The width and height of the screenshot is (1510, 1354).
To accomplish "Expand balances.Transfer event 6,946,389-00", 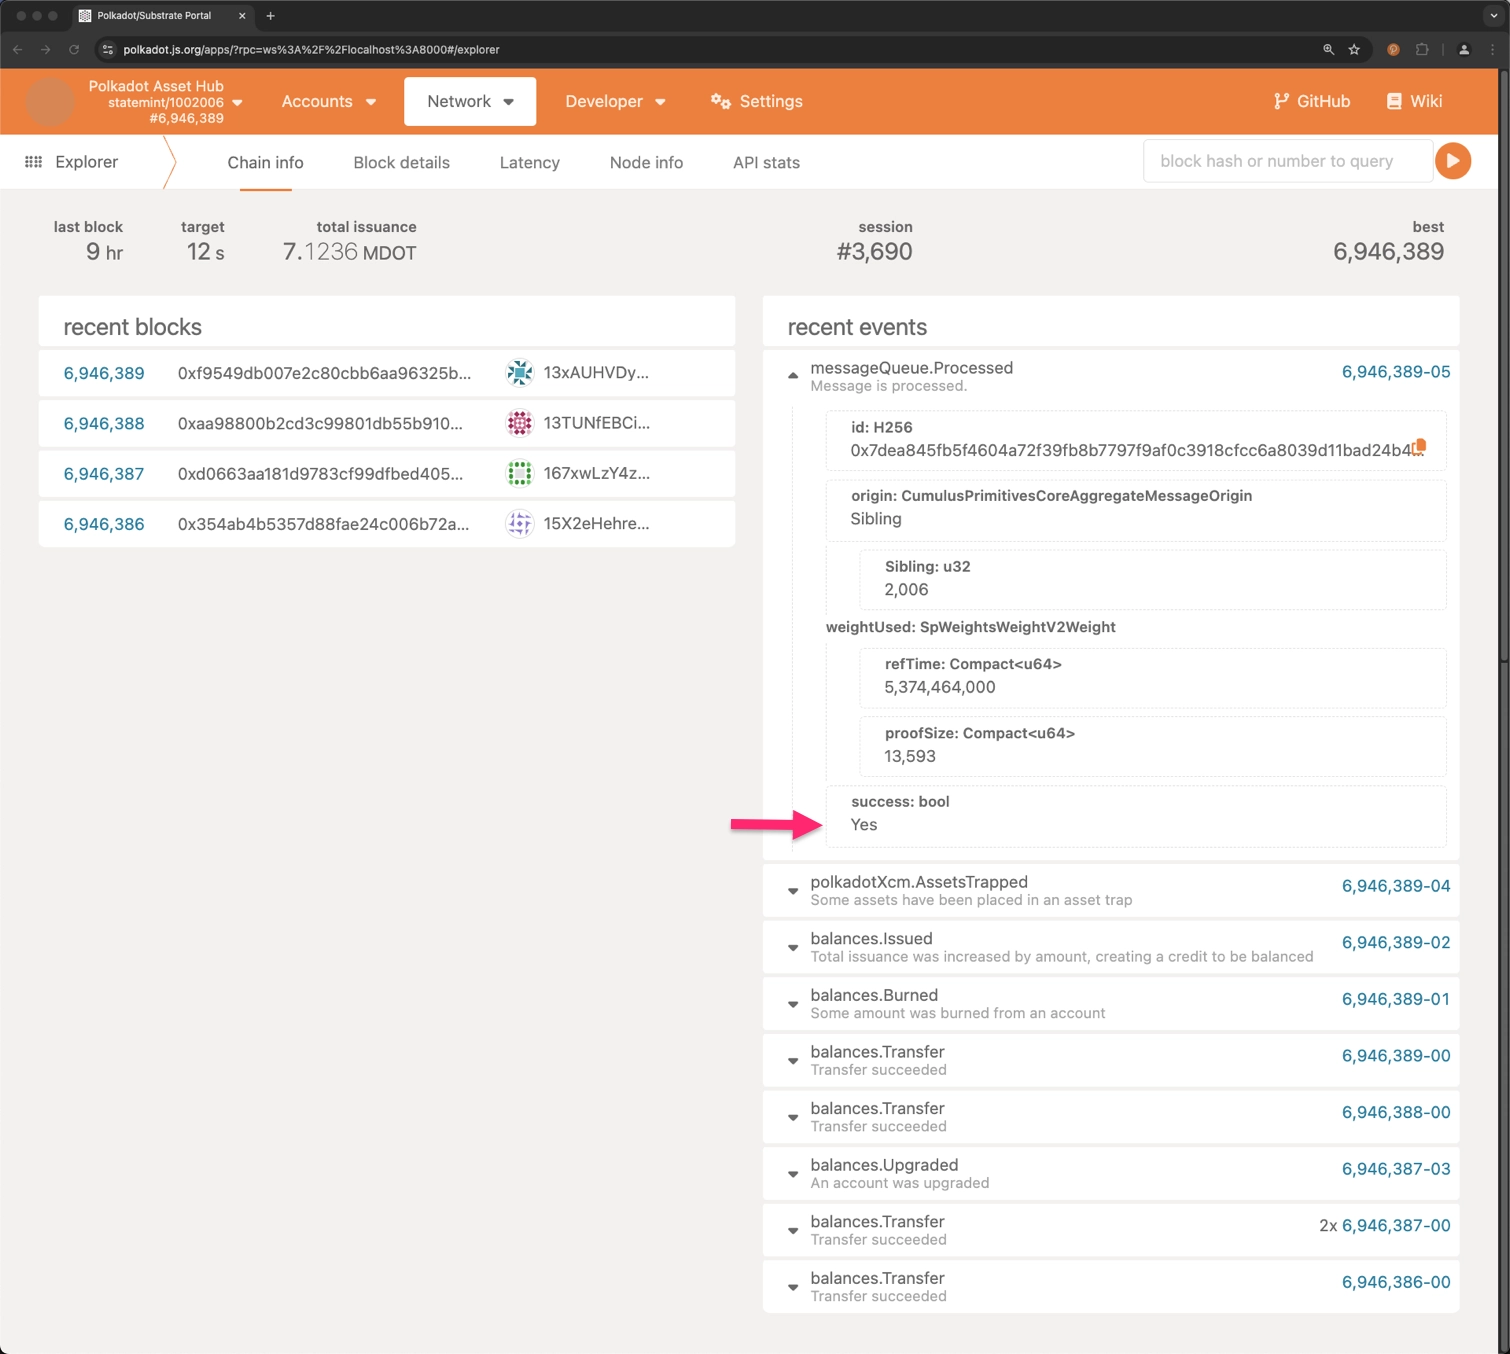I will [793, 1060].
